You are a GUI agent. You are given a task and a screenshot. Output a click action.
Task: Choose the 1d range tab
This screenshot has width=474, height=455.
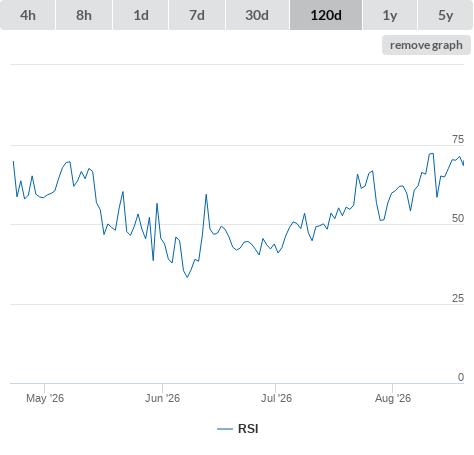coord(141,15)
